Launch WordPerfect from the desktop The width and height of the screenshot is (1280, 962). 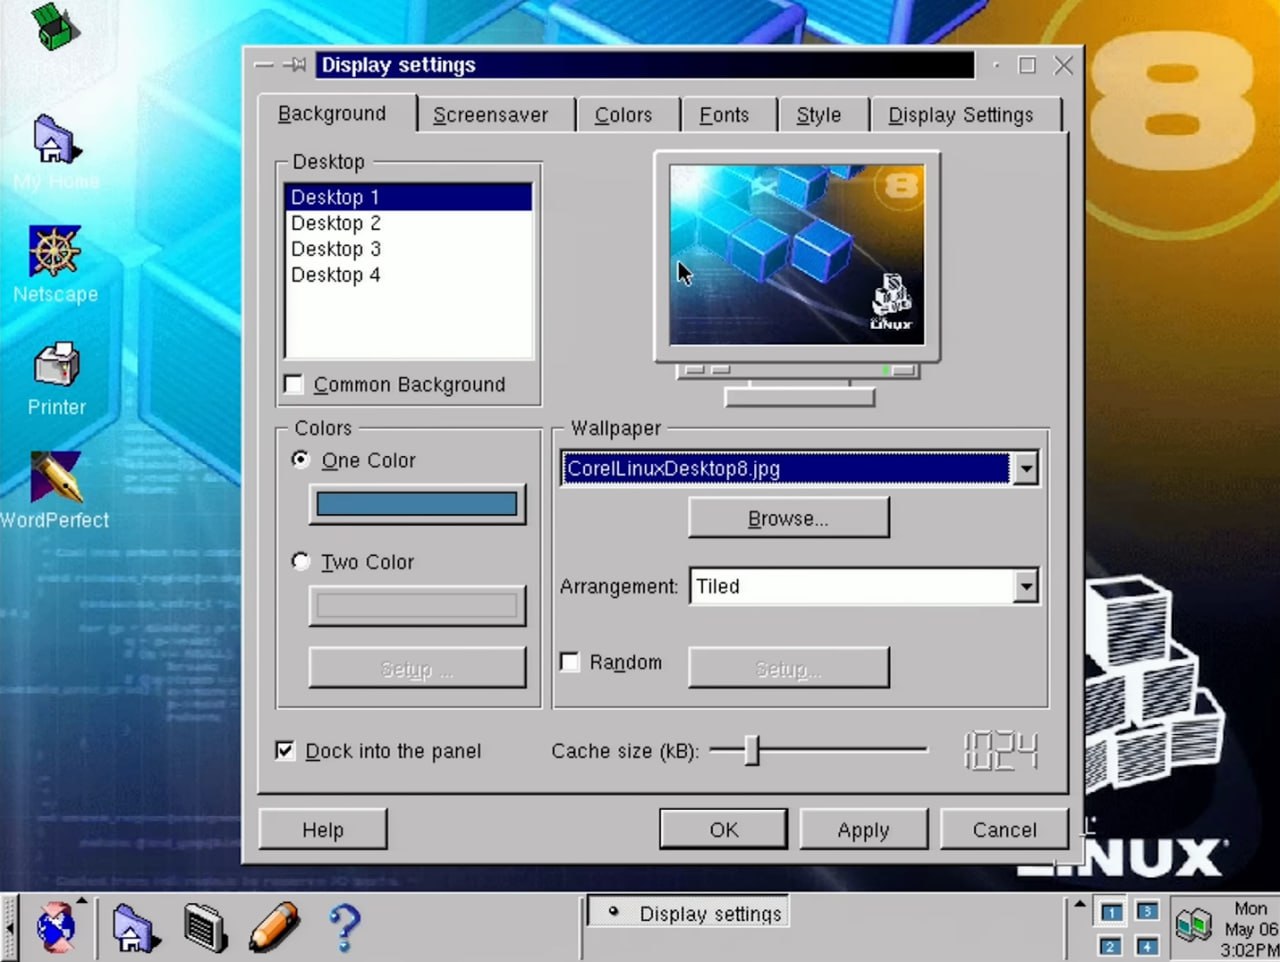[x=55, y=479]
